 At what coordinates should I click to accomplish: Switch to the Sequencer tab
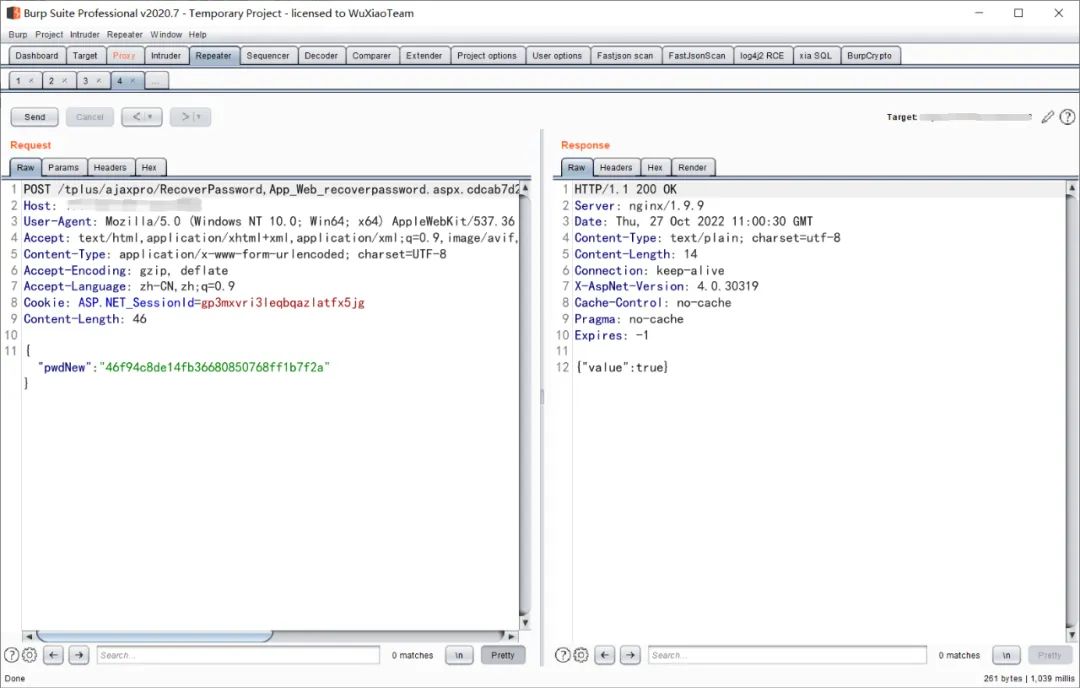point(268,56)
